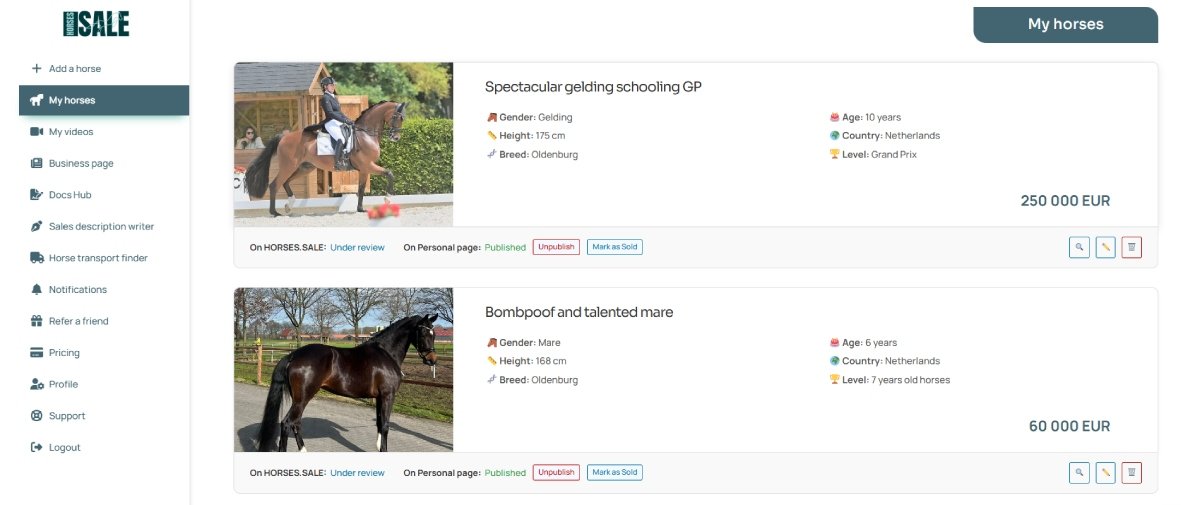The height and width of the screenshot is (505, 1200).
Task: Click the trash delete icon for the gelding listing
Action: coord(1131,247)
